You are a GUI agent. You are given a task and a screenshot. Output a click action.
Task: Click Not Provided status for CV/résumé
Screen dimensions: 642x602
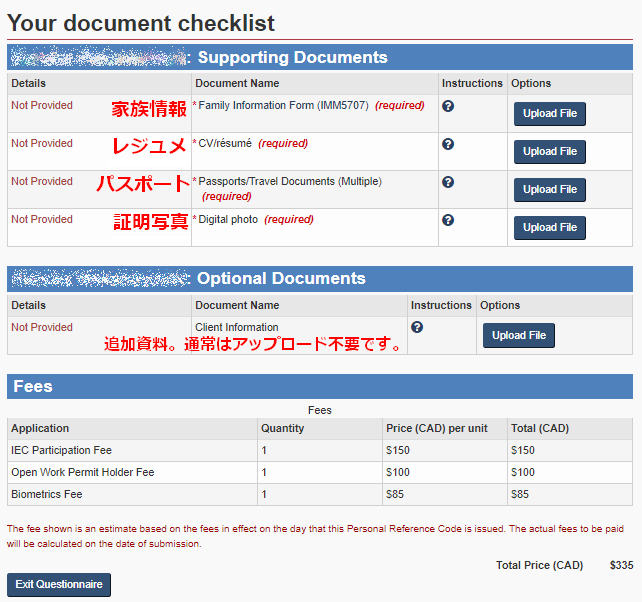(x=42, y=143)
